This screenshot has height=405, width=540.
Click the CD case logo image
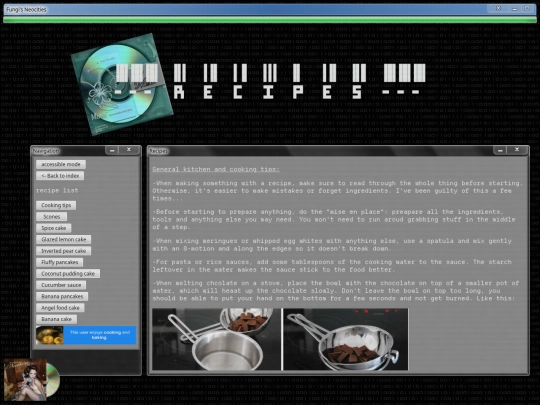[122, 84]
